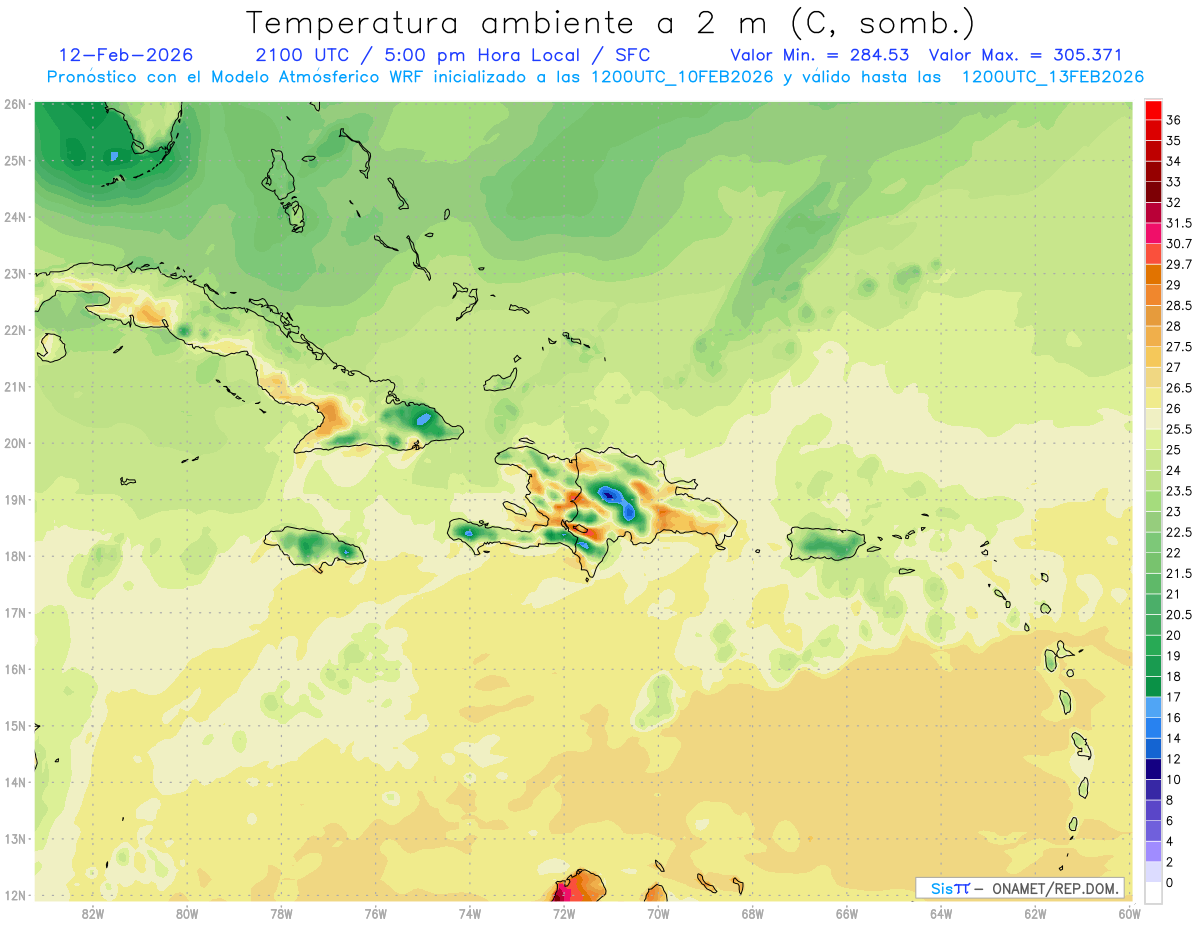Click the 26N latitude label
The width and height of the screenshot is (1200, 927).
[x=15, y=104]
